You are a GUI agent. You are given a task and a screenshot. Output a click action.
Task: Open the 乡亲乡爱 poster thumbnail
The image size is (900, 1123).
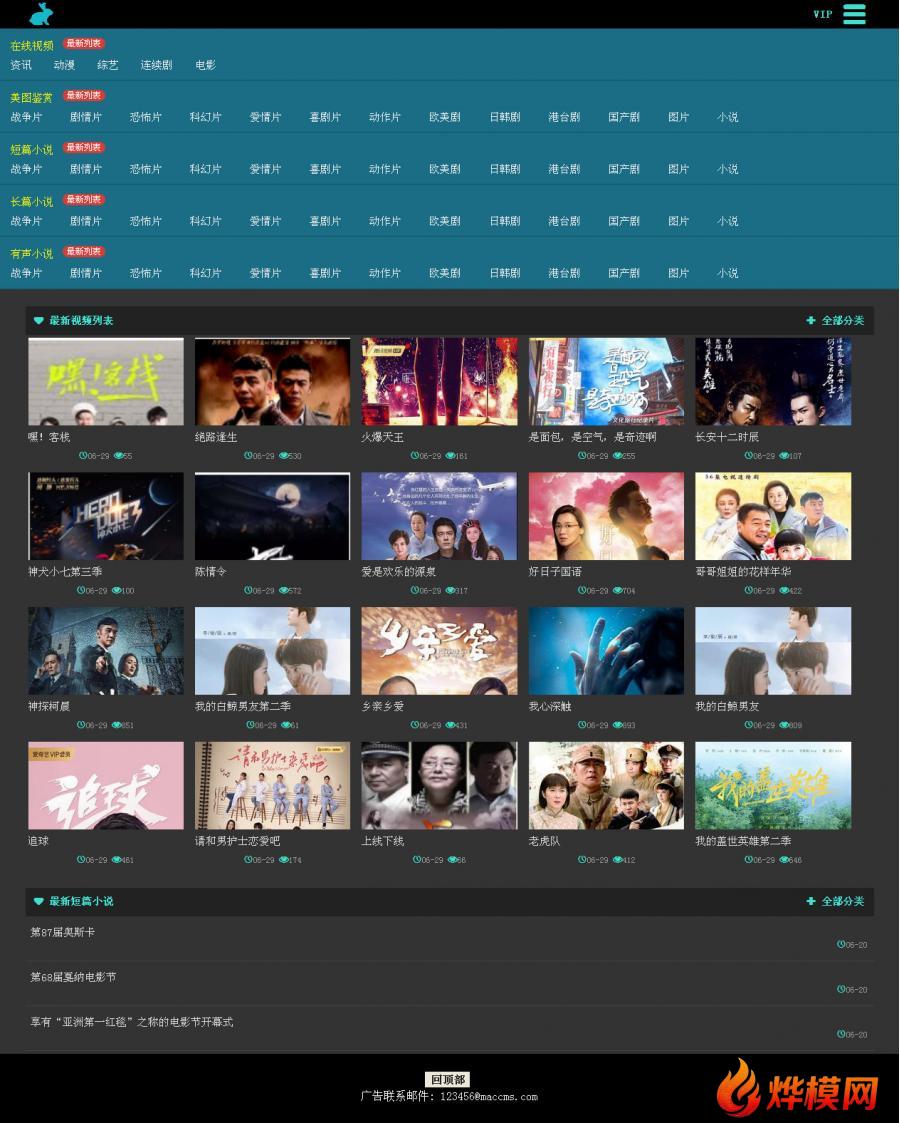[439, 651]
